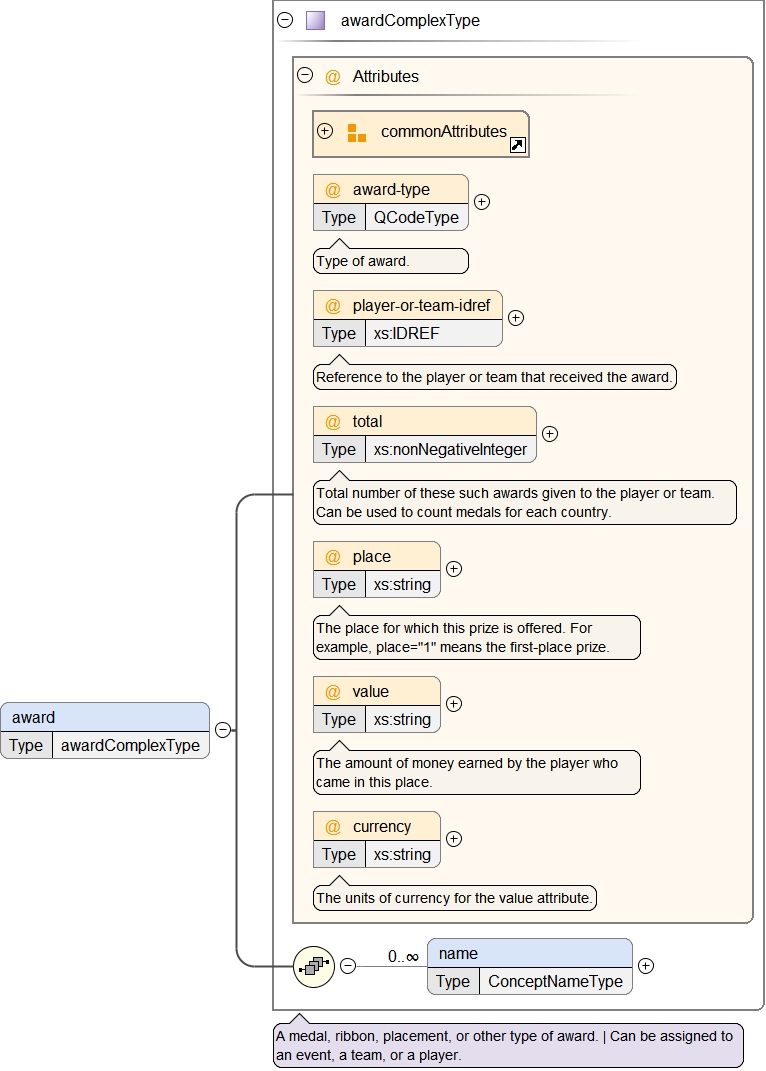Click the @ icon on total attribute

point(333,422)
